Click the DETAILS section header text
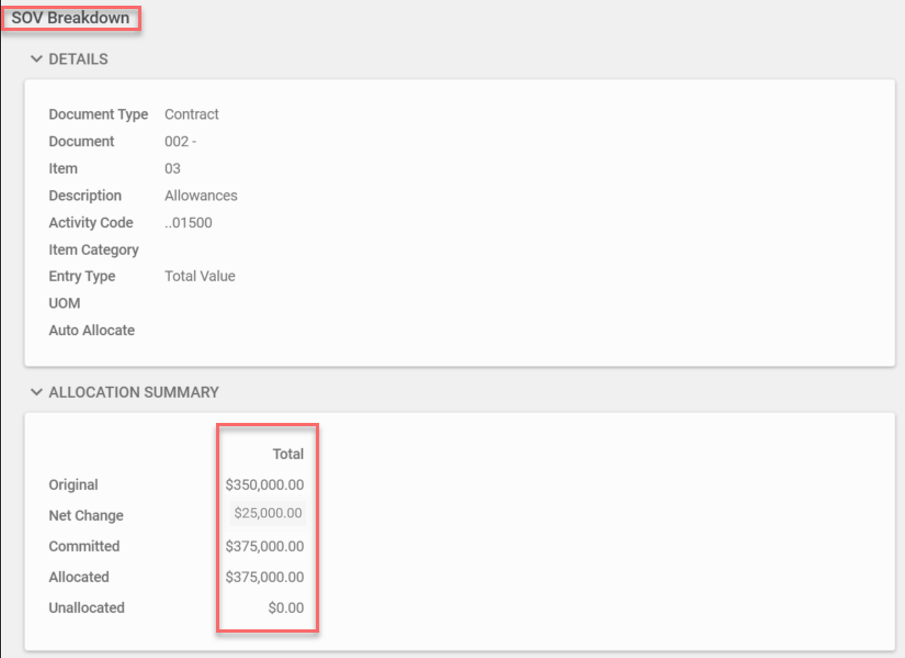This screenshot has width=905, height=658. [x=78, y=60]
